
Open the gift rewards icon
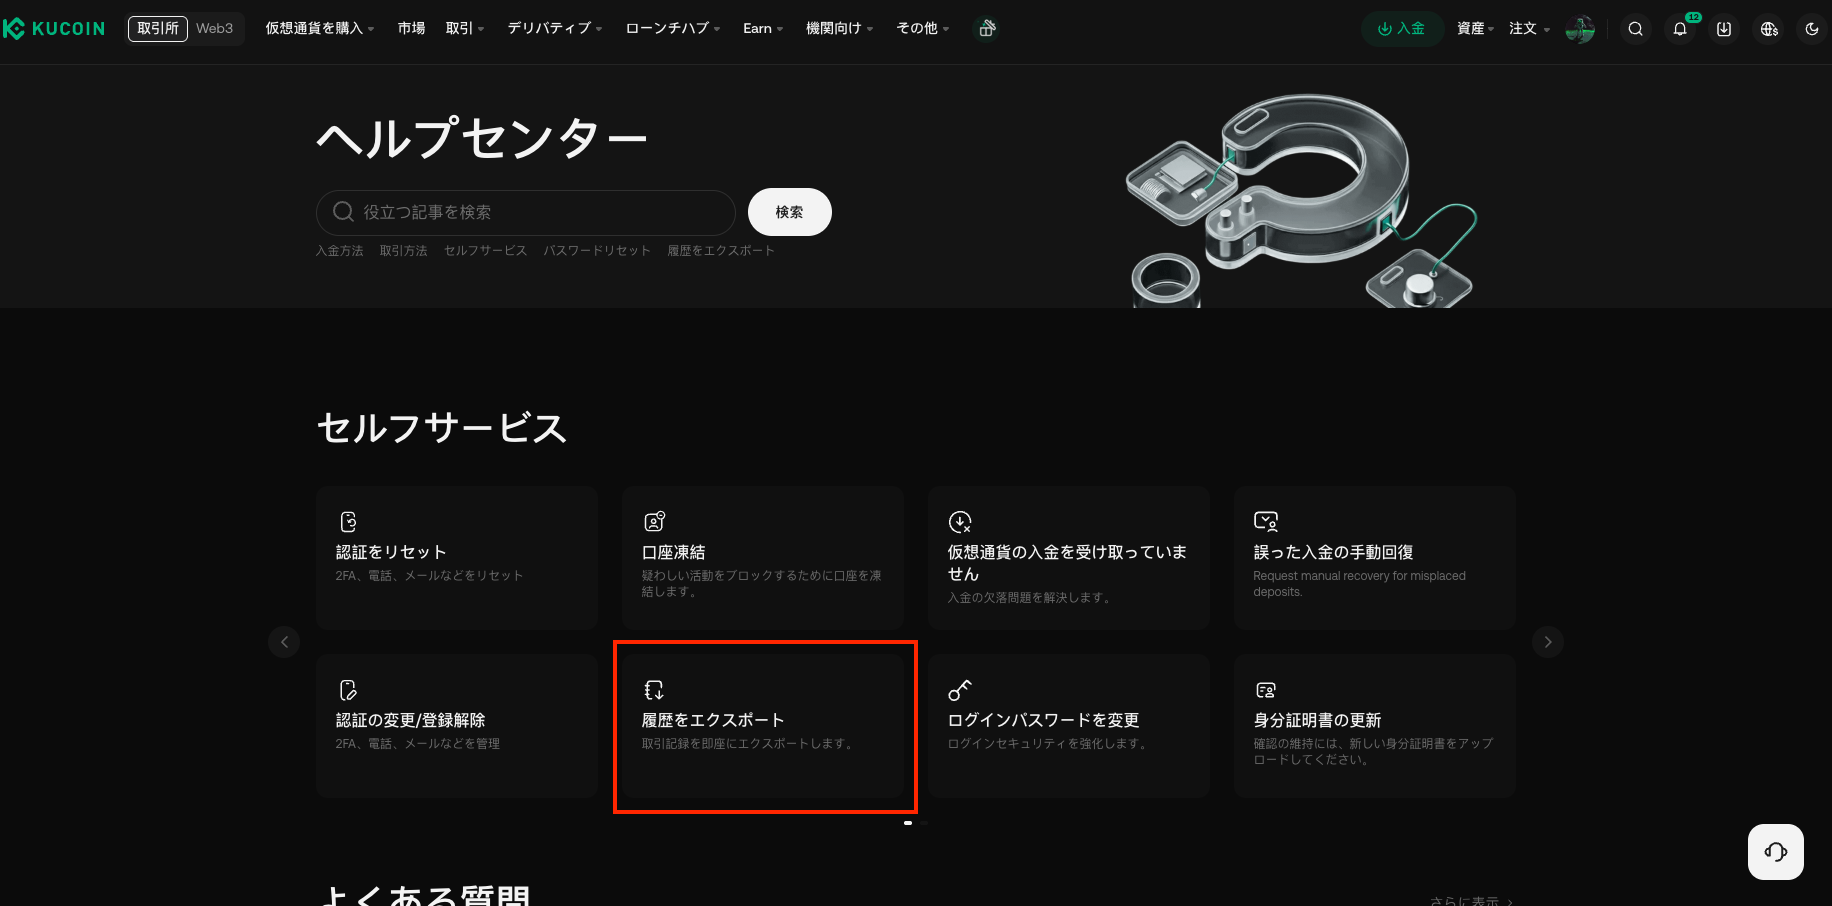pyautogui.click(x=987, y=29)
